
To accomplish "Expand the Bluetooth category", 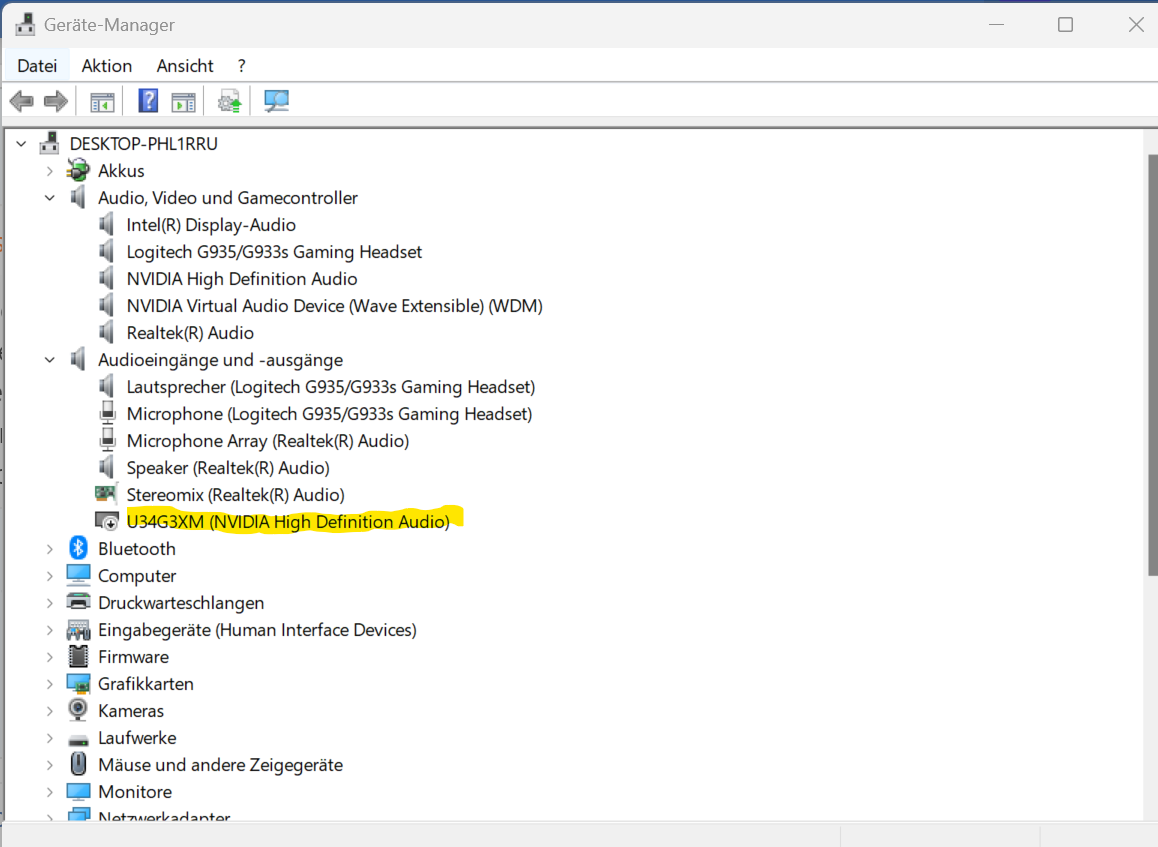I will tap(49, 549).
